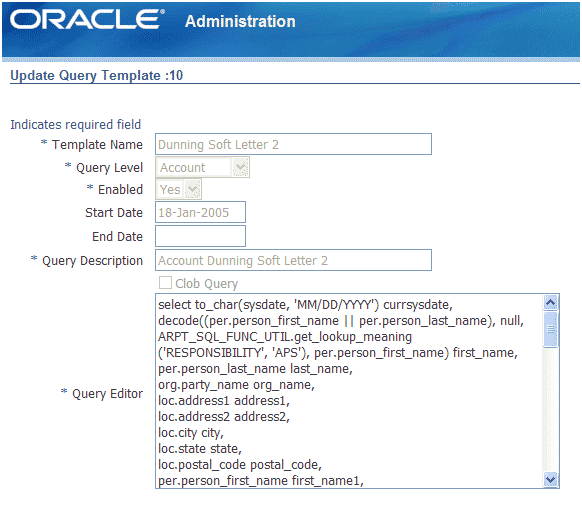582x516 pixels.
Task: Click into the Start Date field
Action: tap(200, 212)
